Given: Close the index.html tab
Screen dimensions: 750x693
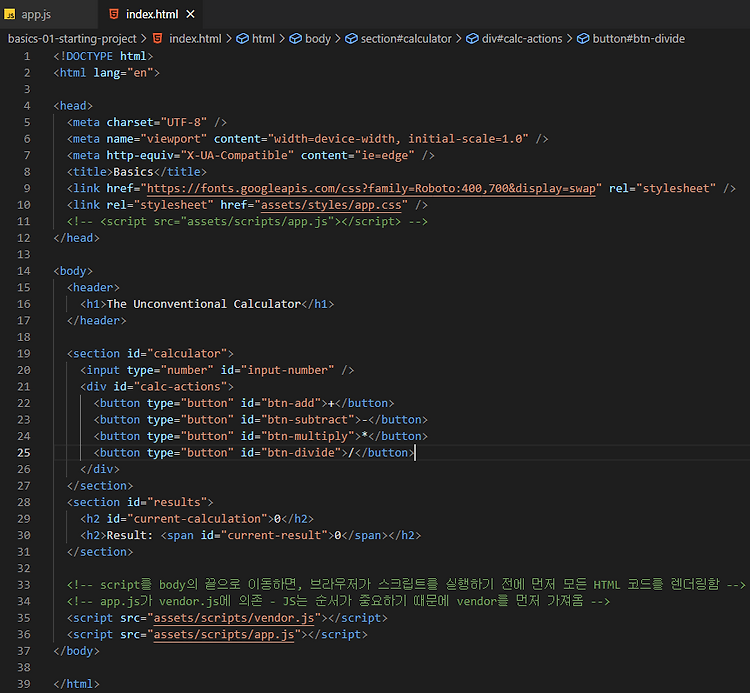Looking at the screenshot, I should coord(190,14).
